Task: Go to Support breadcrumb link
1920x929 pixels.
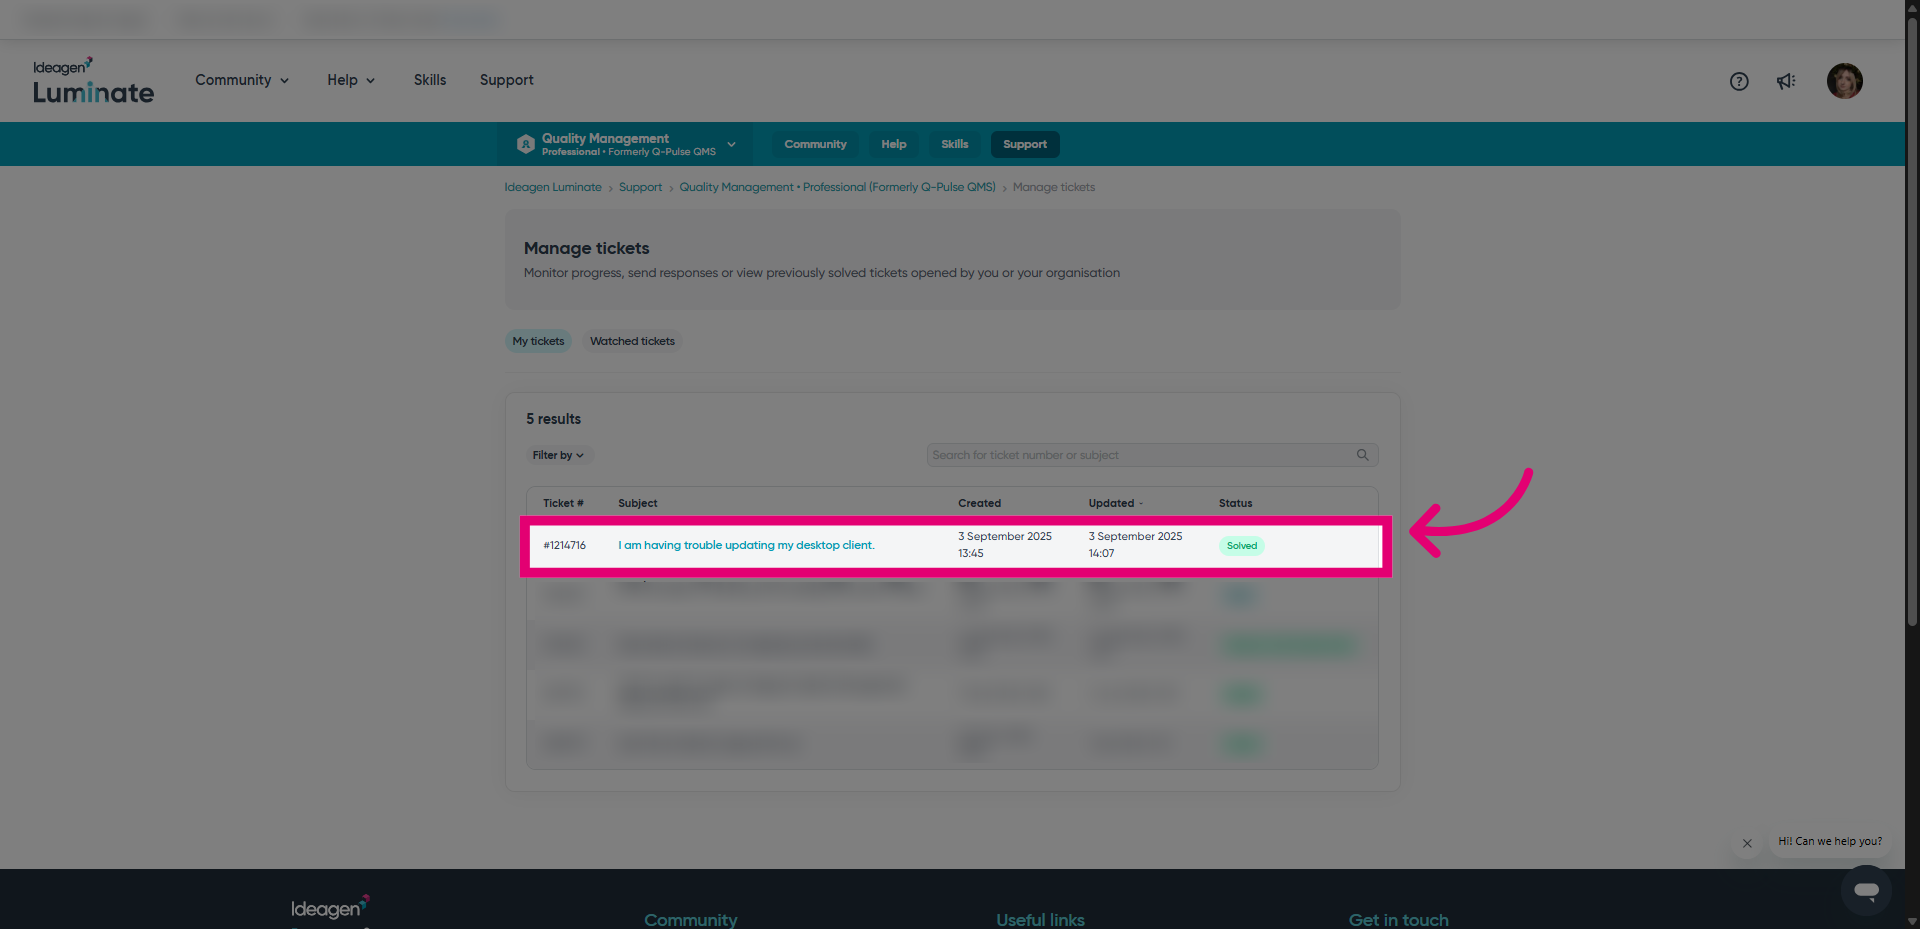Action: (x=640, y=187)
